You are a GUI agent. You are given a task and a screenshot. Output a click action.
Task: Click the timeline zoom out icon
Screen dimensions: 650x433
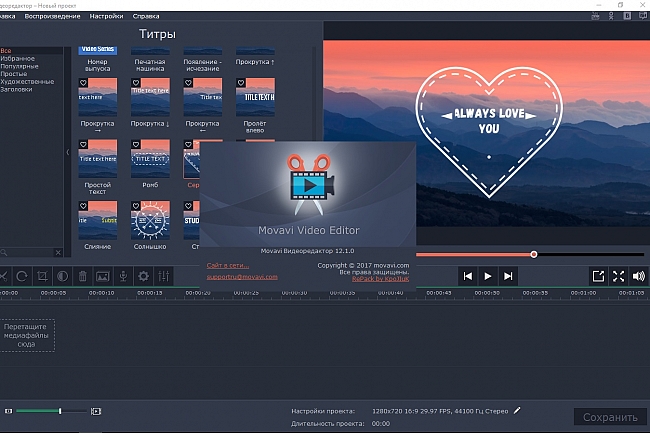point(9,411)
